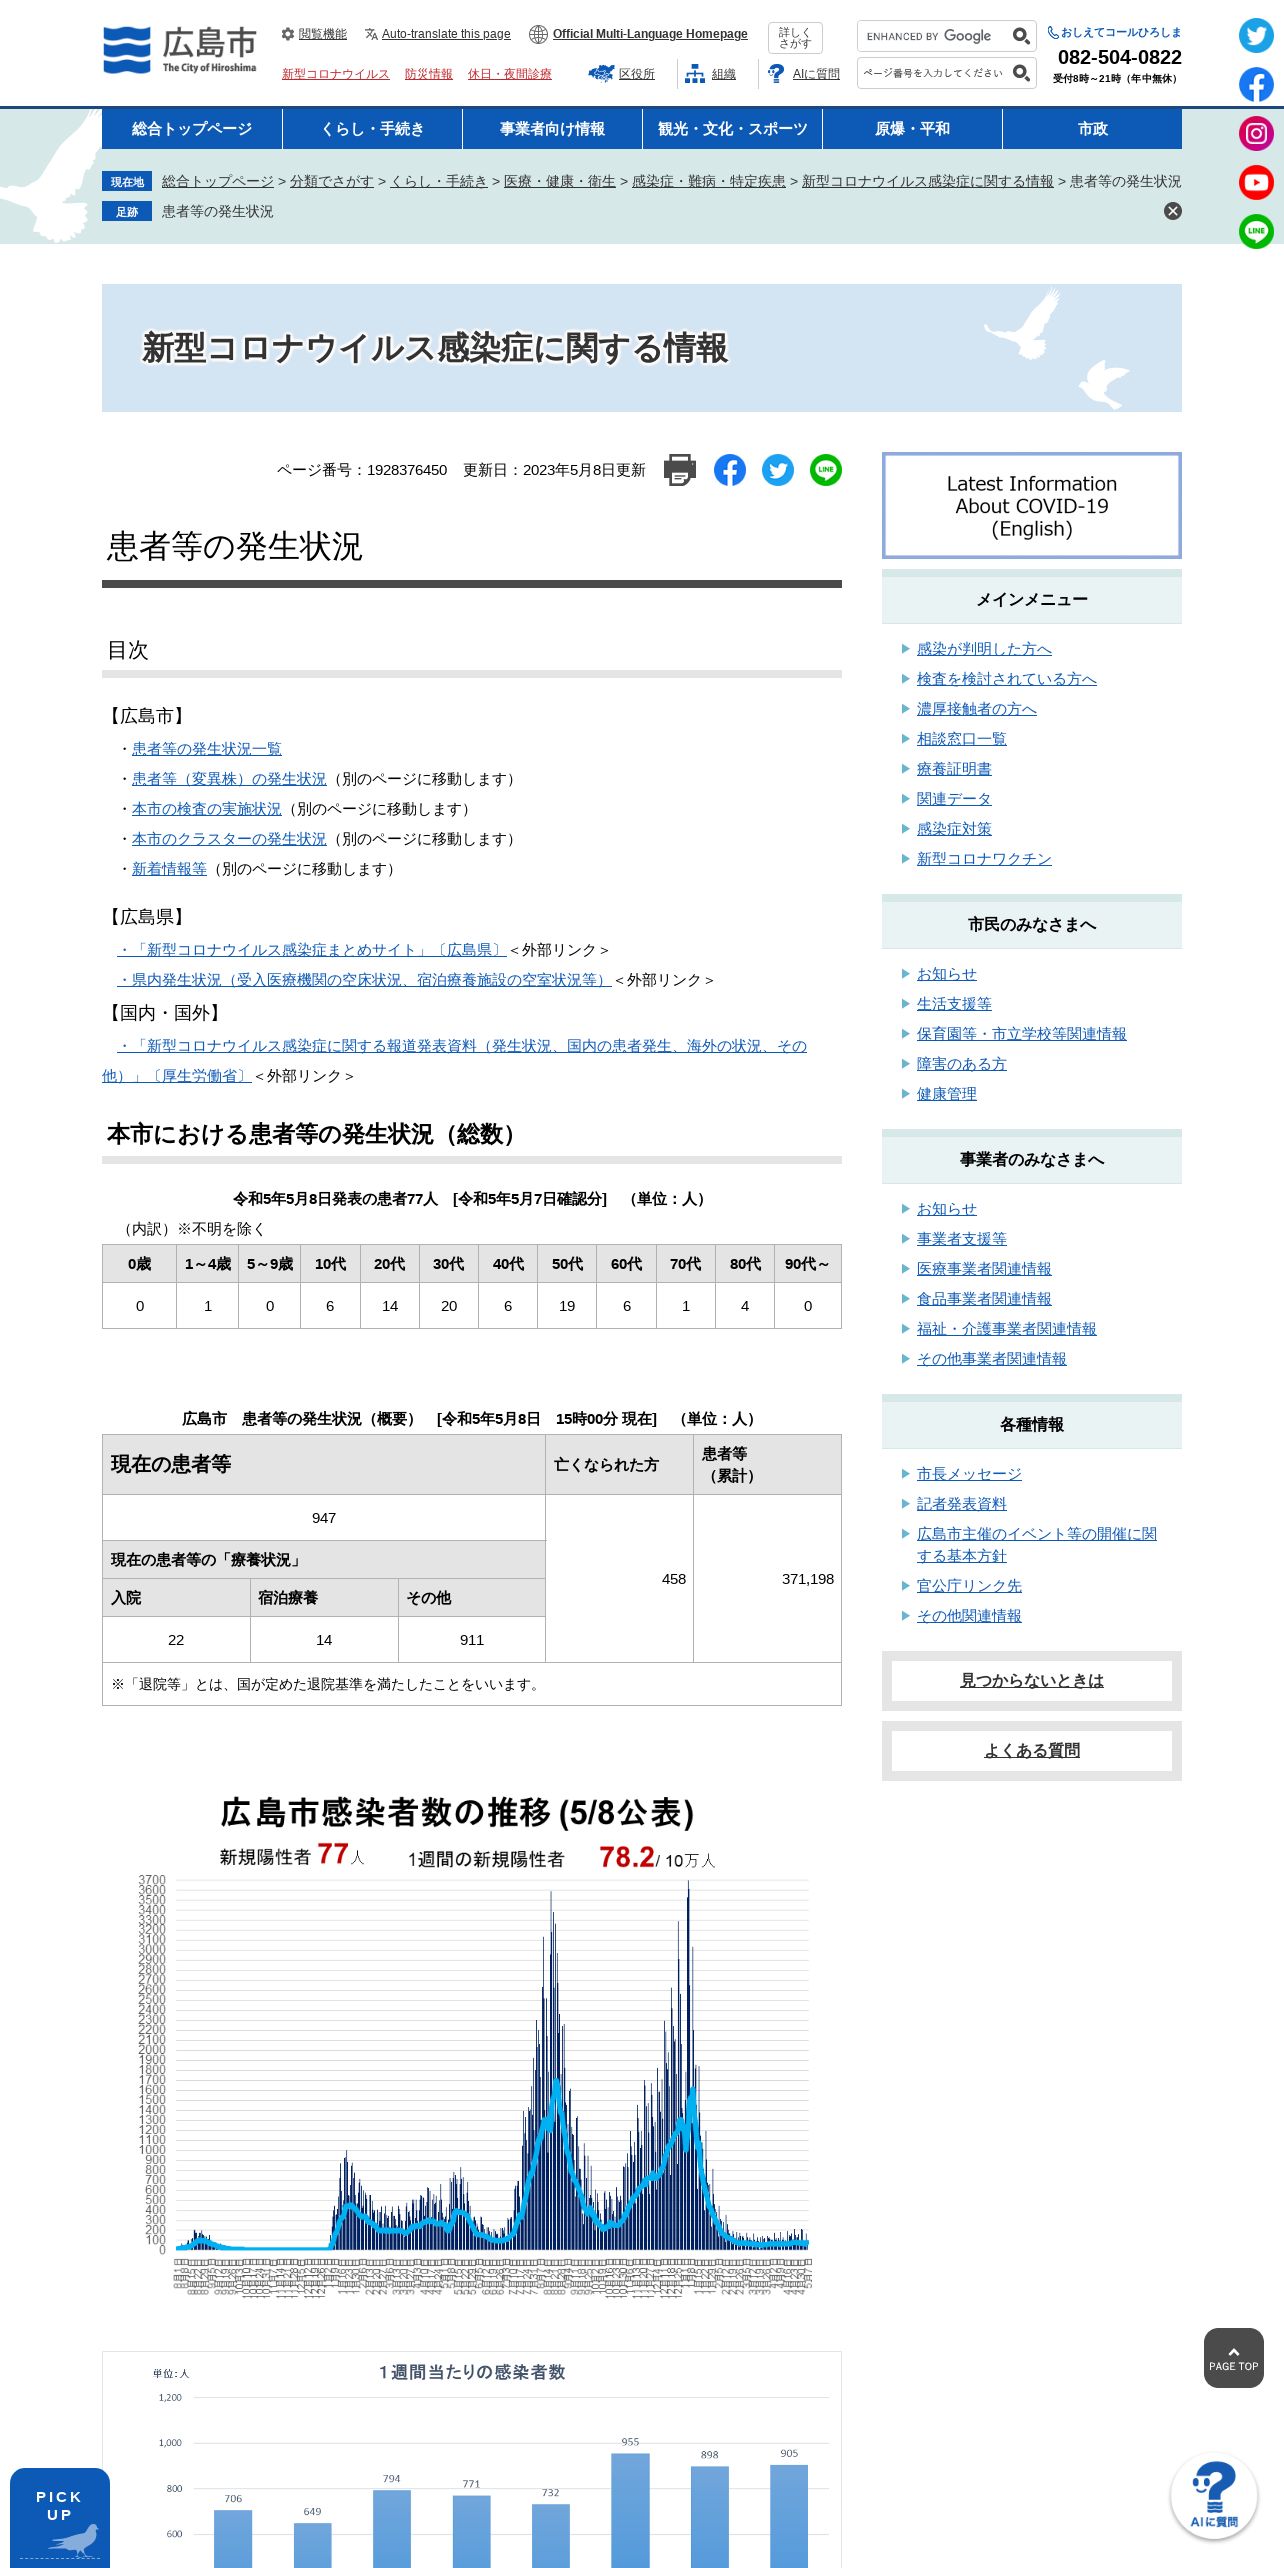Open the 市政 nav tab
This screenshot has width=1284, height=2568.
click(1092, 129)
